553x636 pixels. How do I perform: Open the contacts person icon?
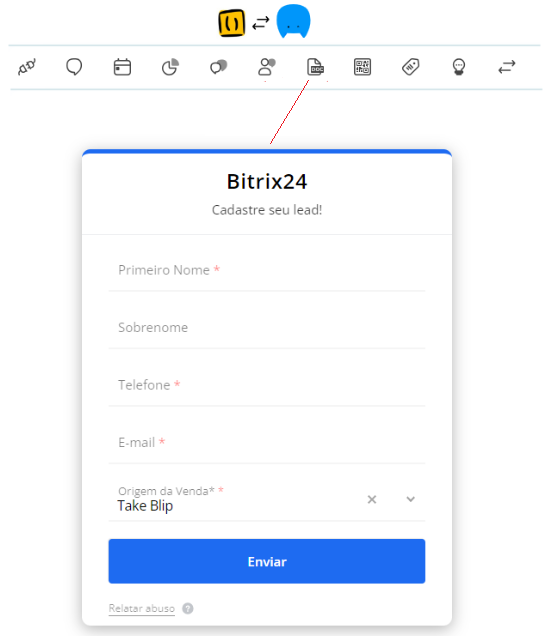tap(267, 67)
